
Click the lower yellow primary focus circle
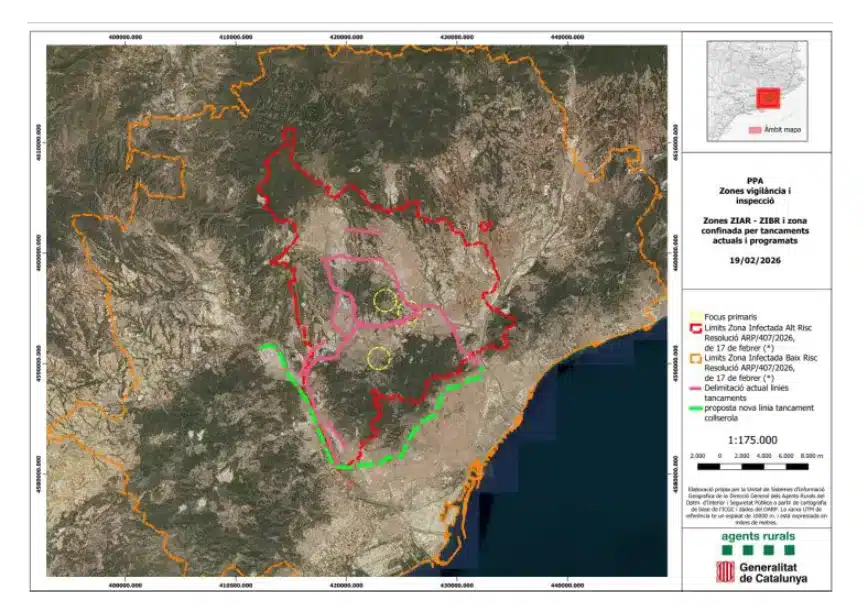coord(378,357)
